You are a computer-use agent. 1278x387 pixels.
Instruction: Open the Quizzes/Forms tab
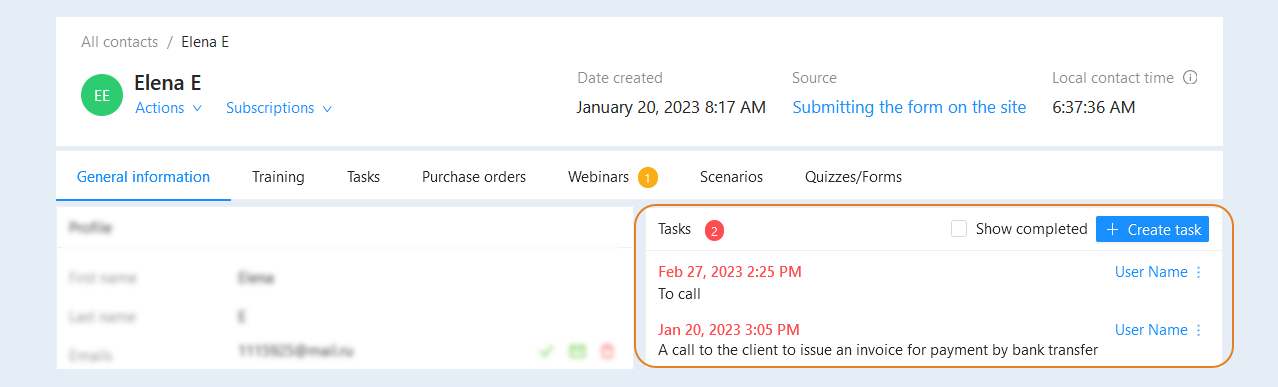853,177
